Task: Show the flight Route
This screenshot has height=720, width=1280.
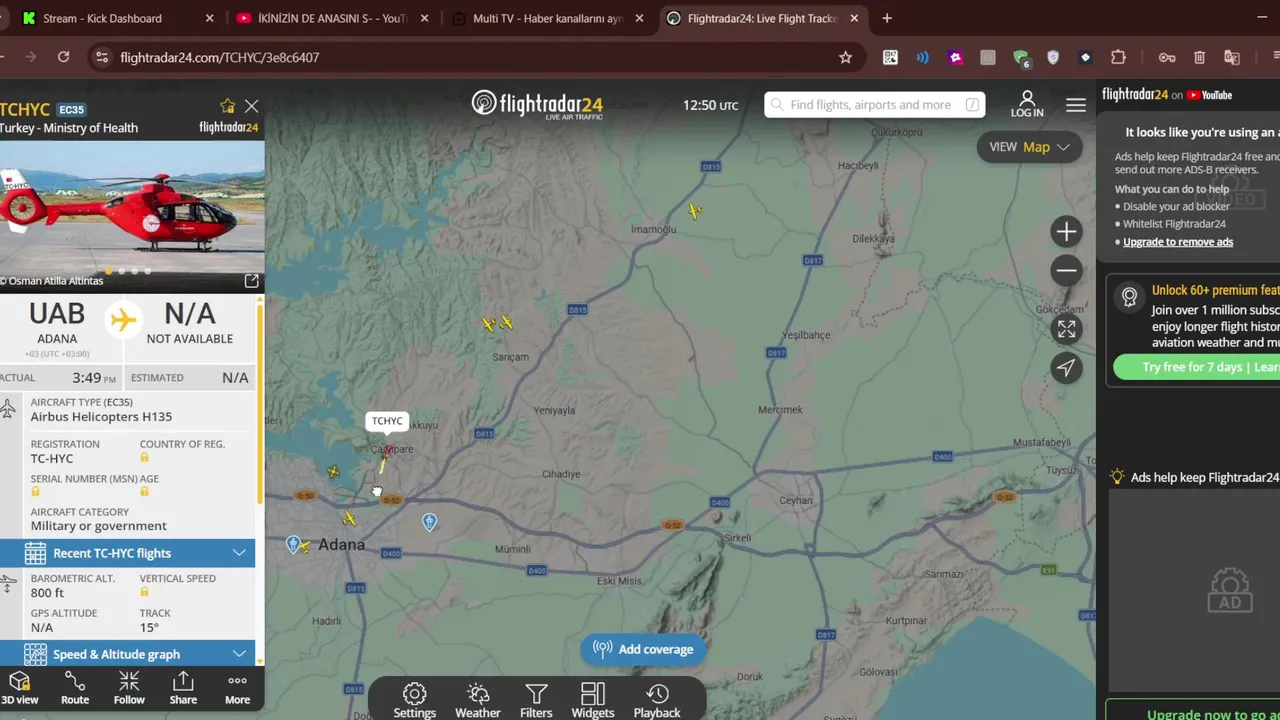Action: pyautogui.click(x=75, y=688)
